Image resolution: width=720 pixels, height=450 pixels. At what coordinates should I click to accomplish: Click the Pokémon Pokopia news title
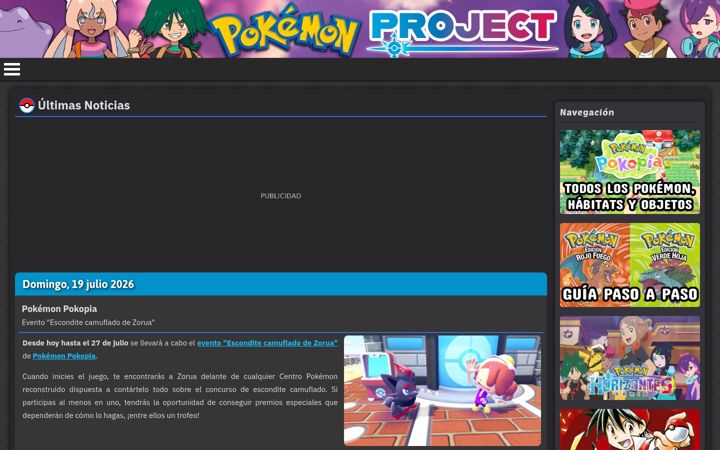tap(59, 309)
